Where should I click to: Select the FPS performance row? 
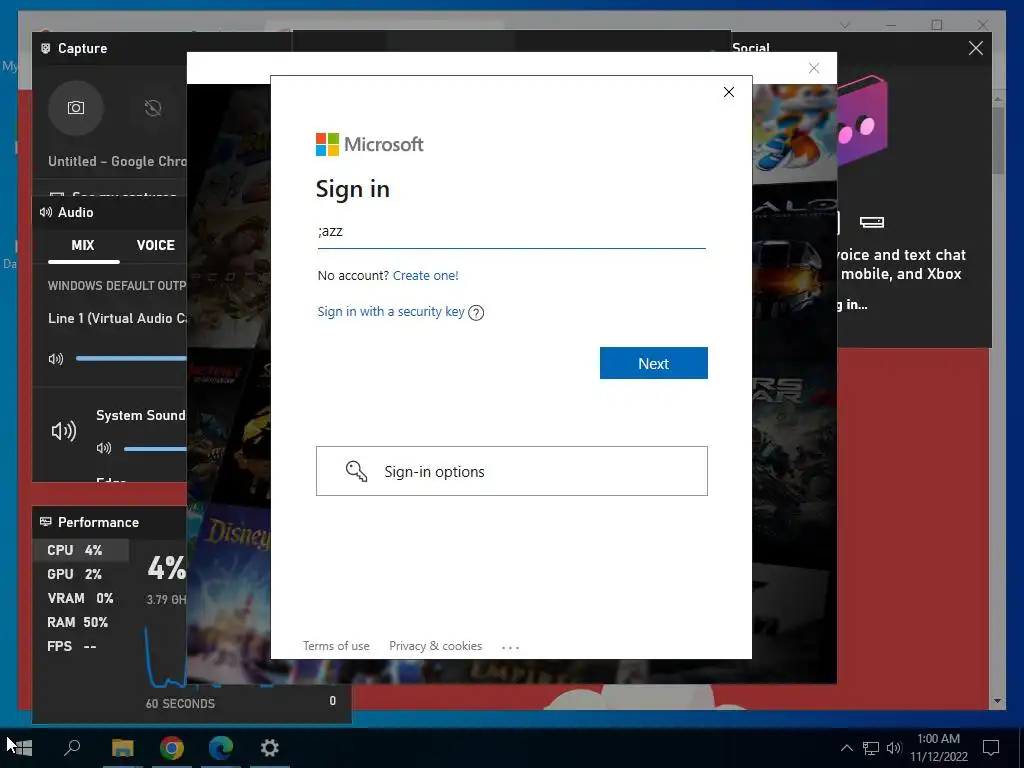[81, 647]
